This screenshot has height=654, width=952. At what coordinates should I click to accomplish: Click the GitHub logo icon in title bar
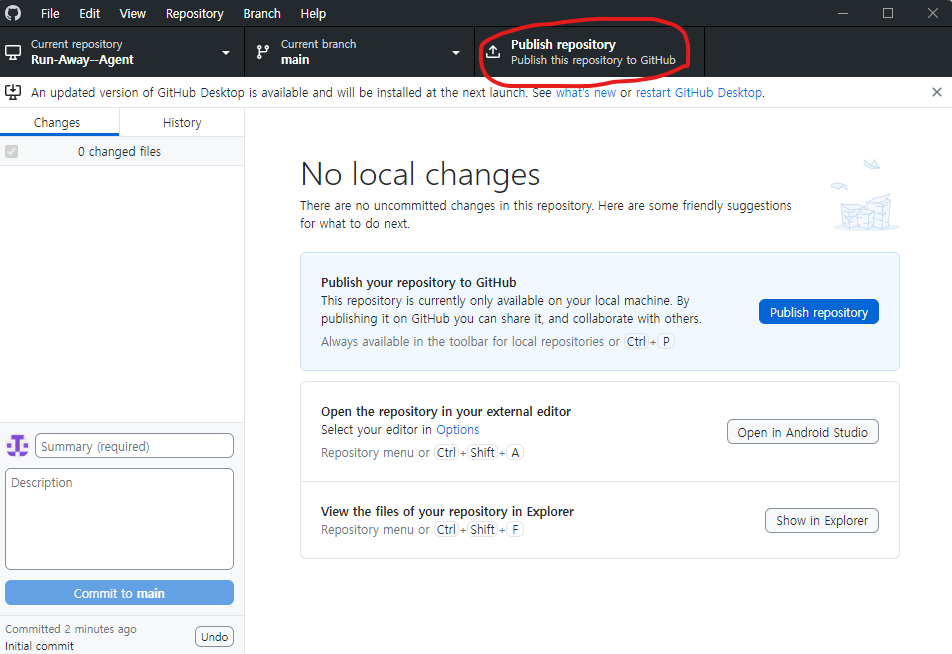click(13, 13)
